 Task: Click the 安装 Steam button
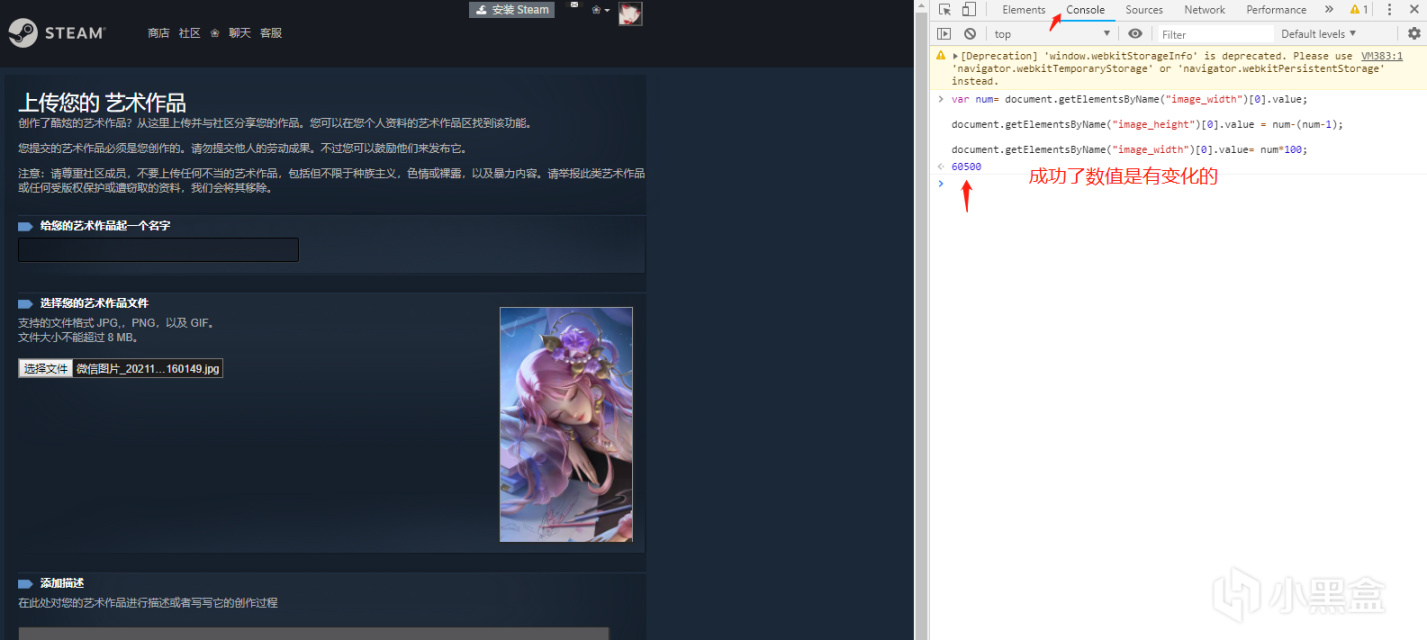[511, 9]
